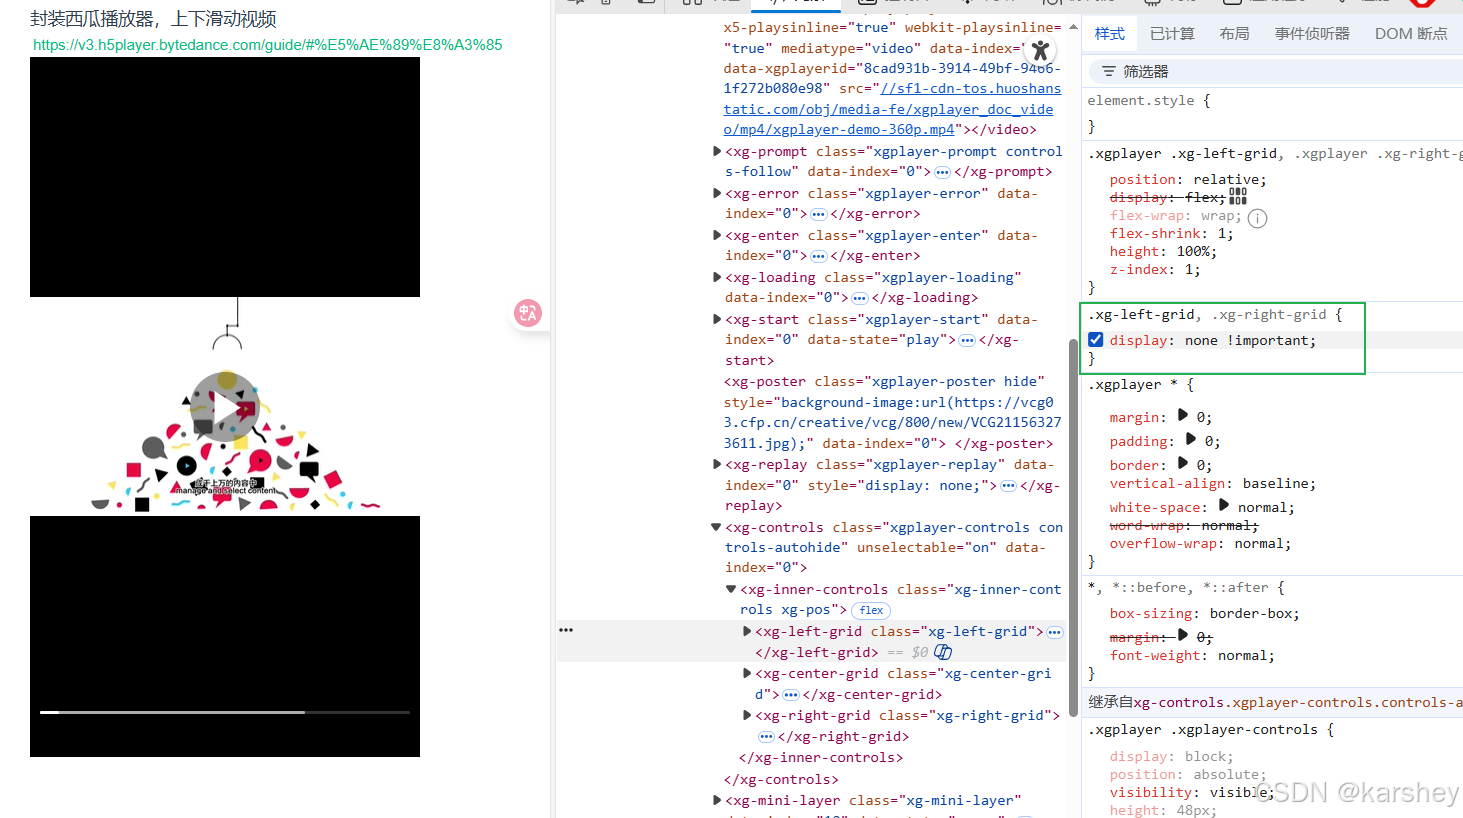
Task: Click the flex badge on xg-inner-controls
Action: [871, 610]
